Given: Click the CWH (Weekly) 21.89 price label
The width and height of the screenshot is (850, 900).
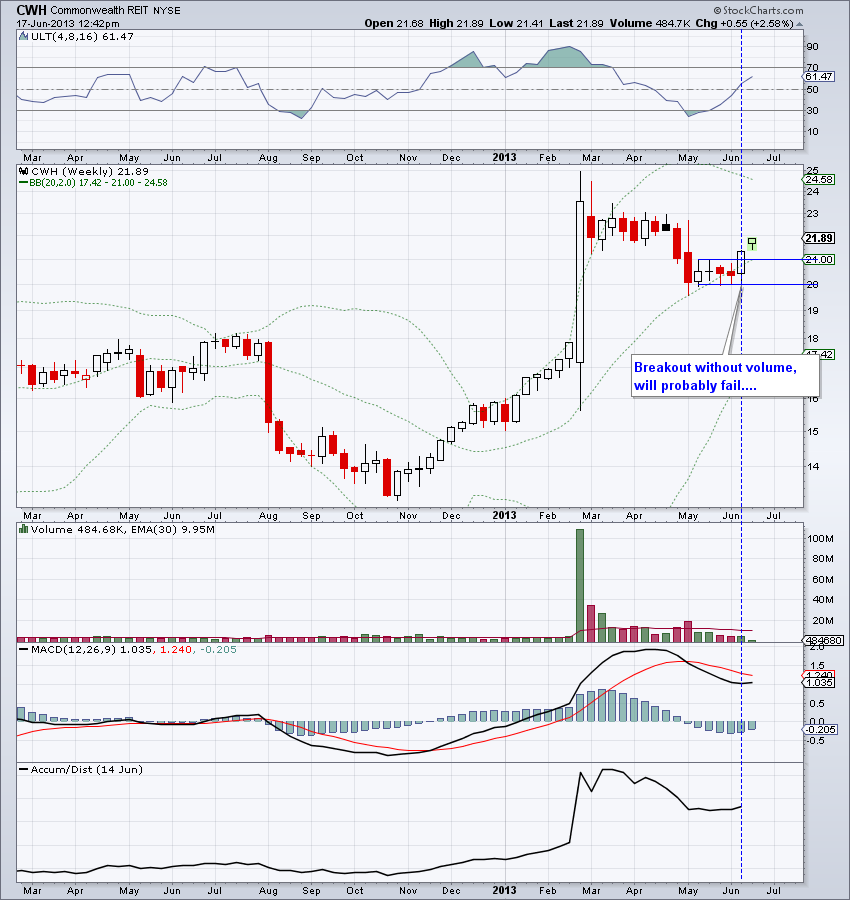Looking at the screenshot, I should click(x=90, y=171).
